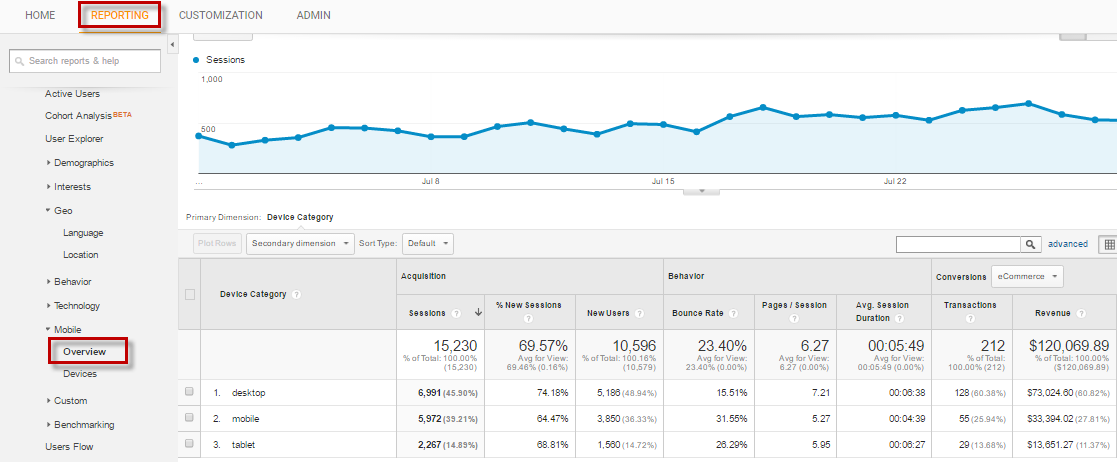
Task: Click the table search magnifier button
Action: (x=1030, y=244)
